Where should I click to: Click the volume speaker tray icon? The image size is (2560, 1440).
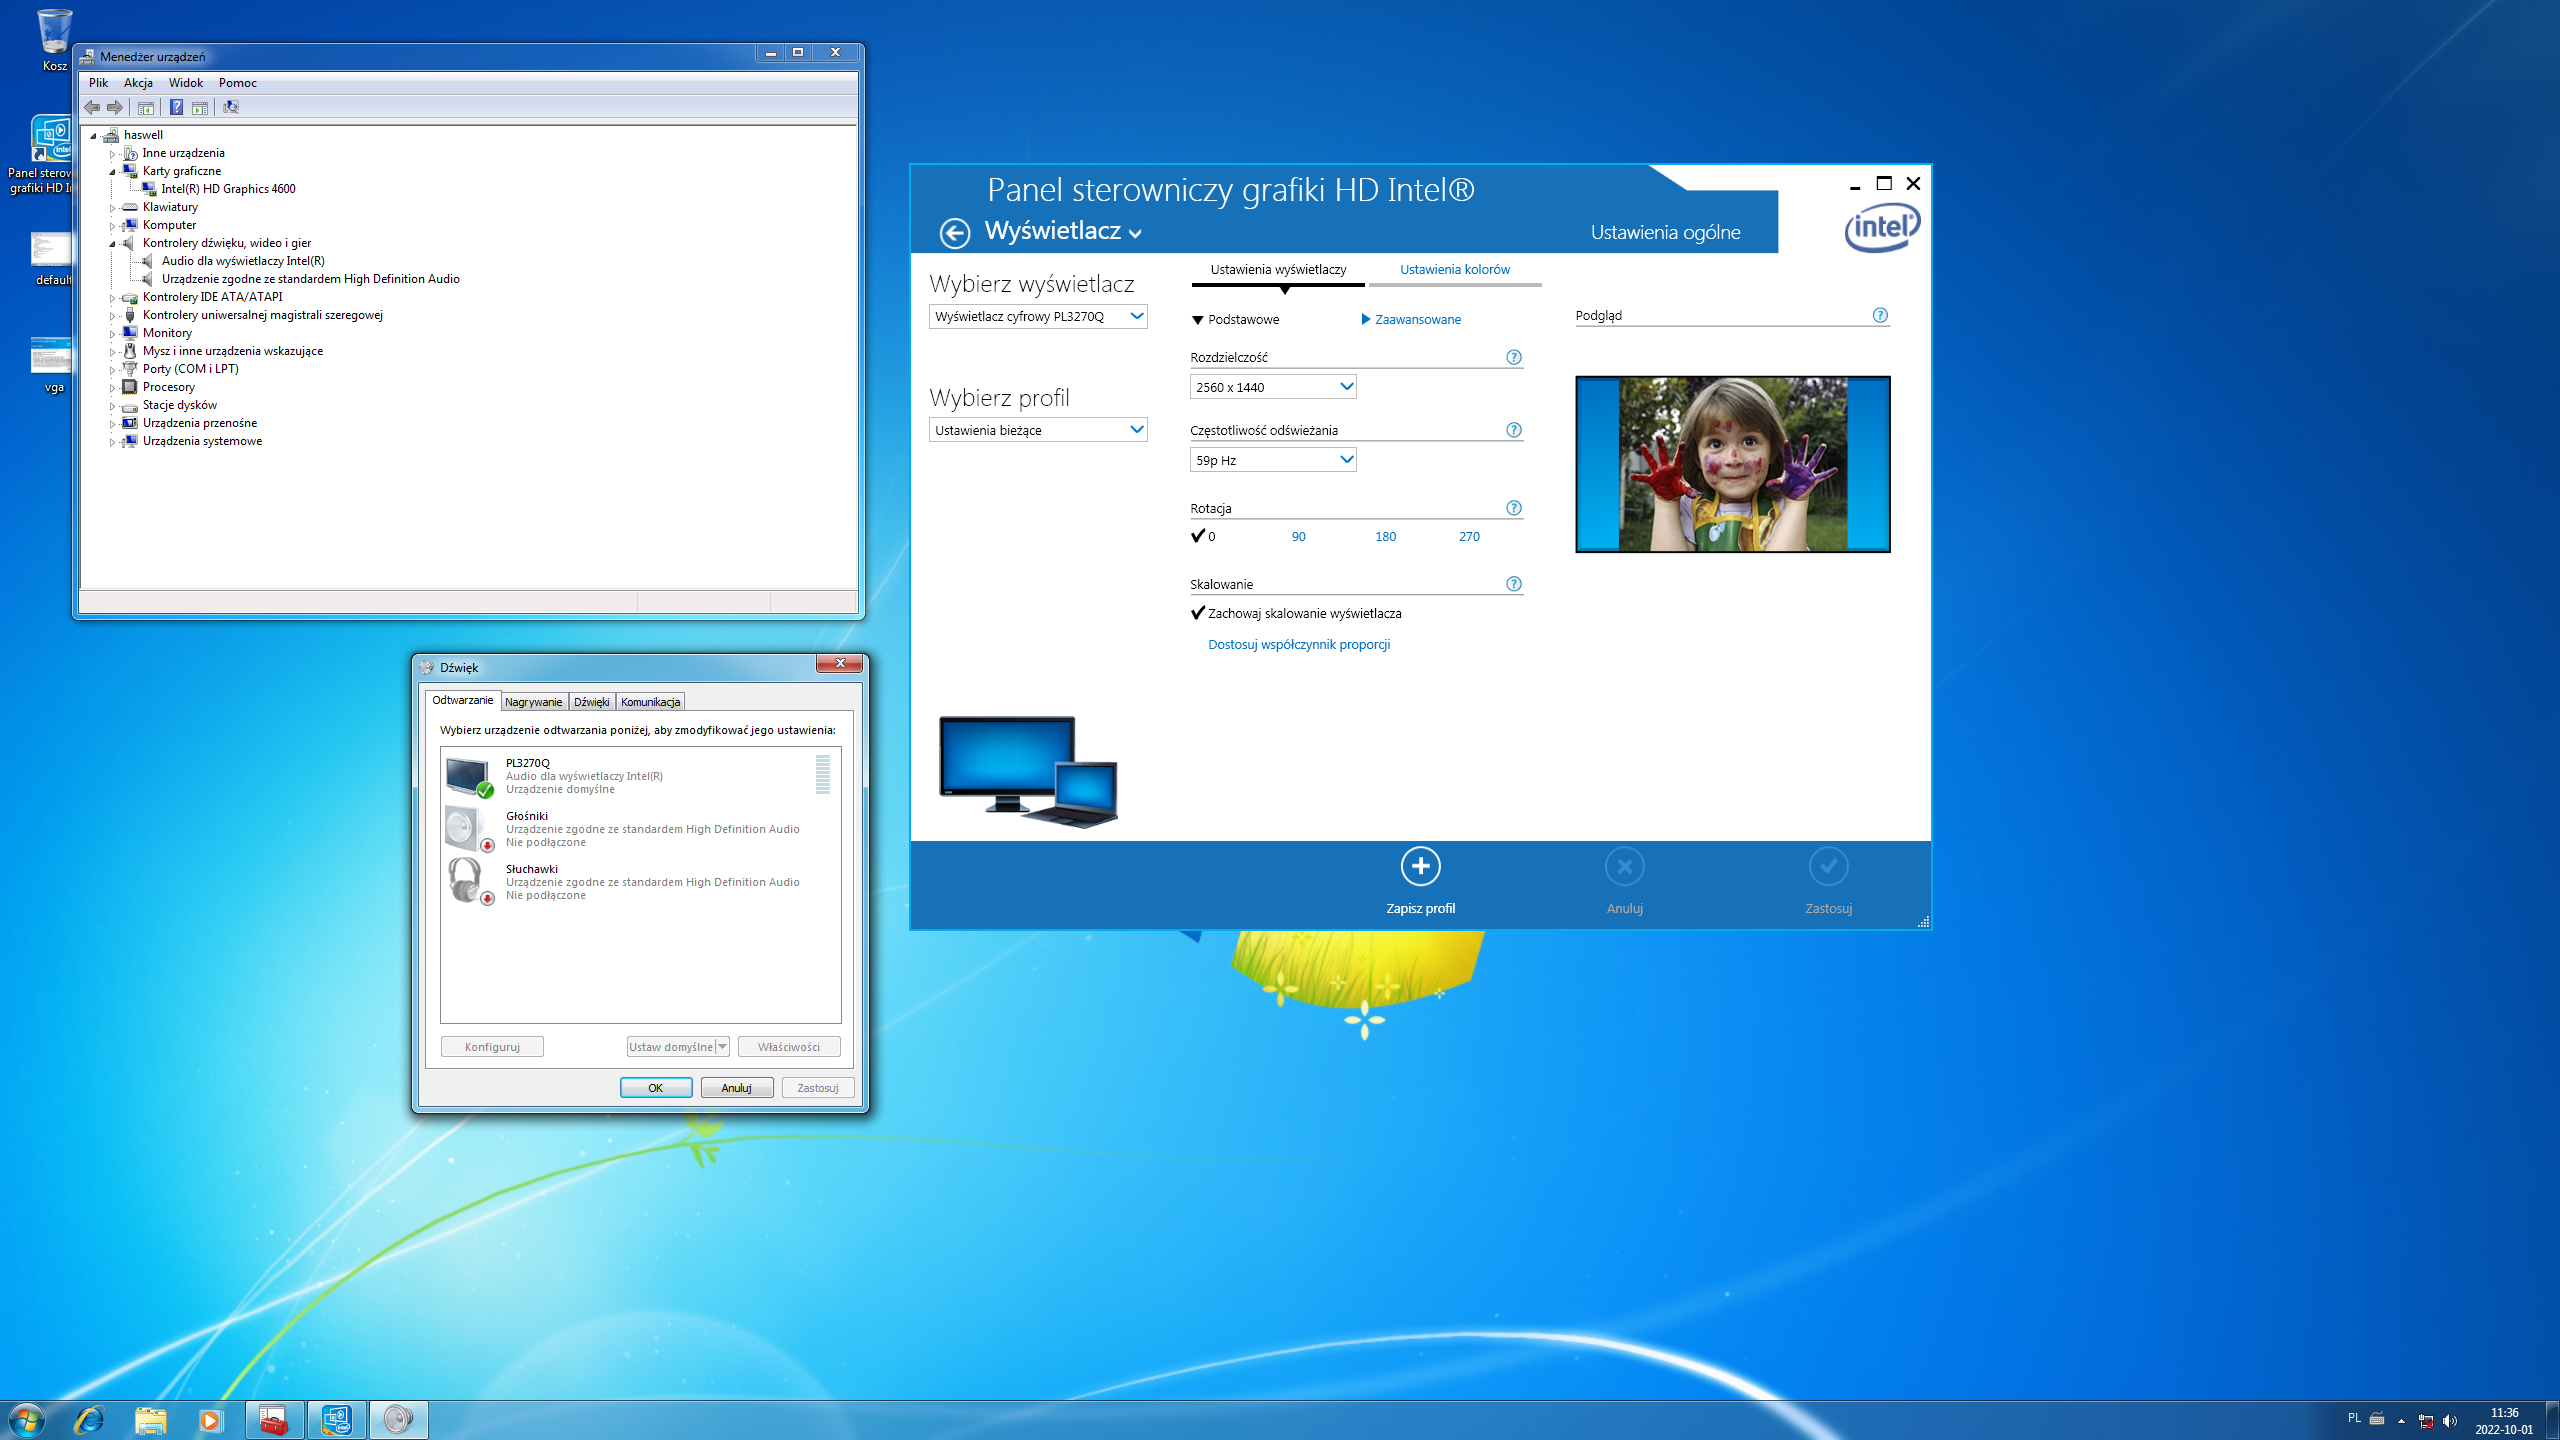coord(2450,1421)
